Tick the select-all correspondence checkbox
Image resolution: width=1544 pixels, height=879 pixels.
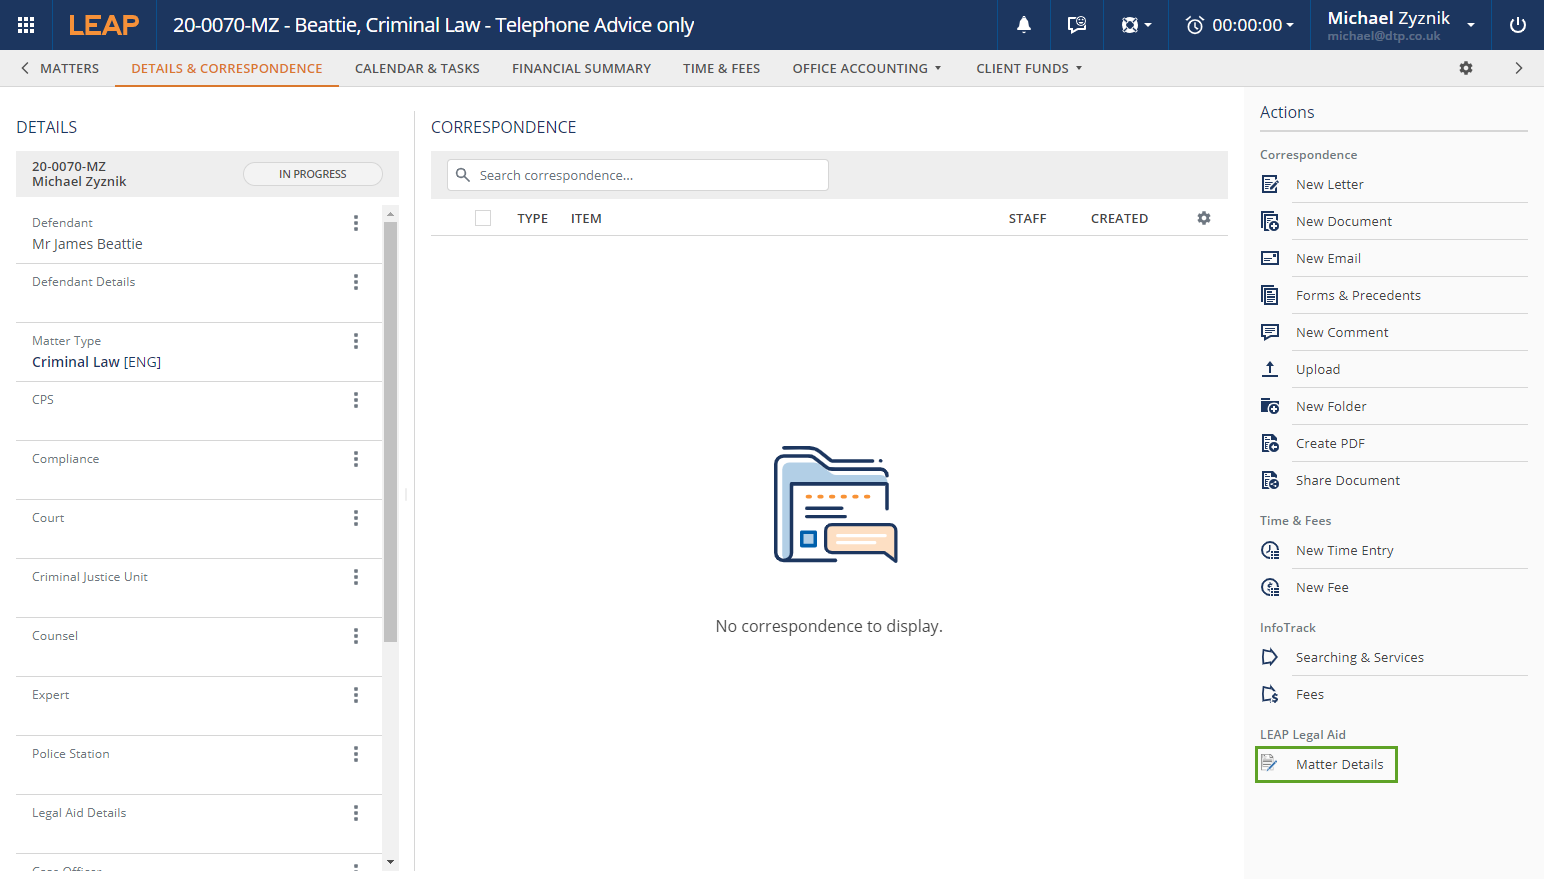[483, 218]
